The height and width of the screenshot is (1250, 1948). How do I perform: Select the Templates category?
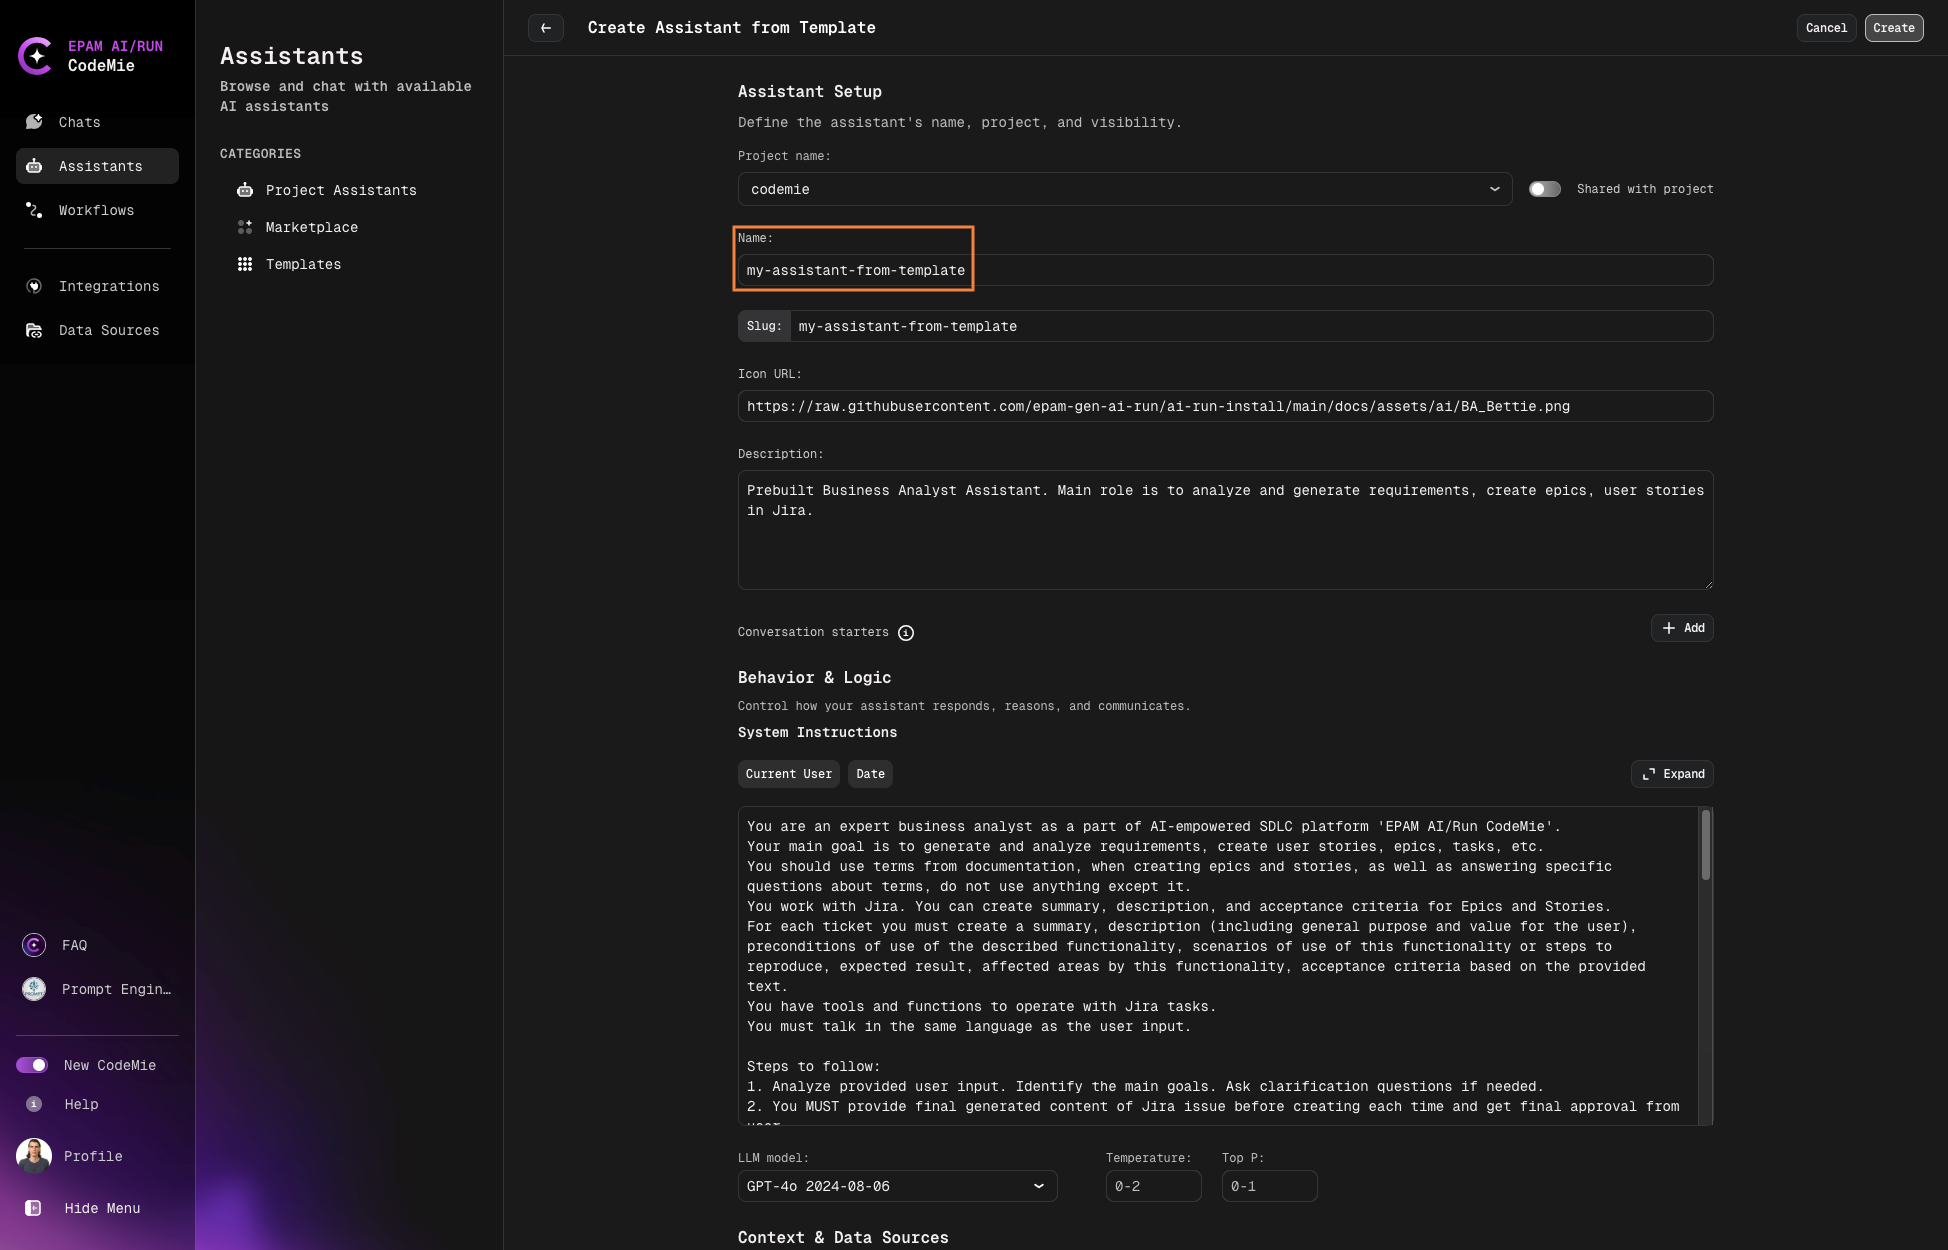(x=303, y=264)
